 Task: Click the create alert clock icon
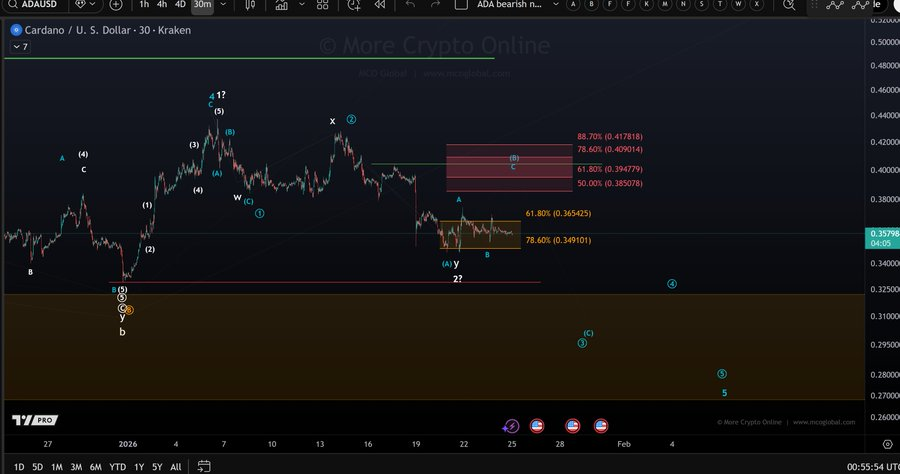tap(351, 5)
